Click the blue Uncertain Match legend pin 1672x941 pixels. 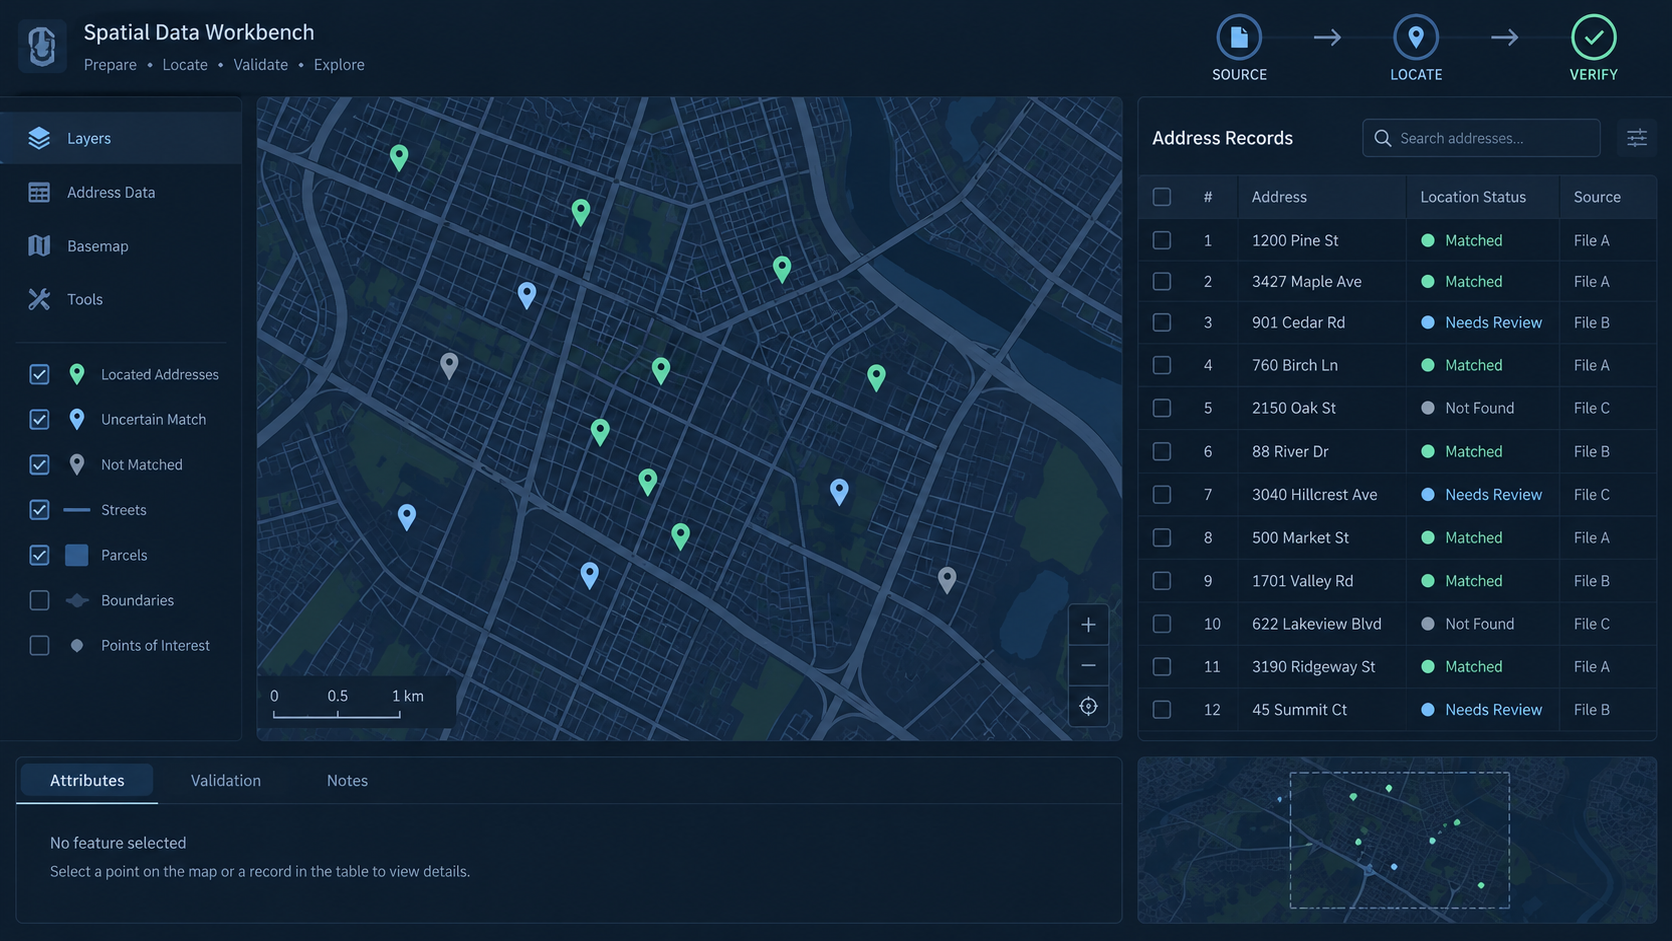(x=77, y=419)
